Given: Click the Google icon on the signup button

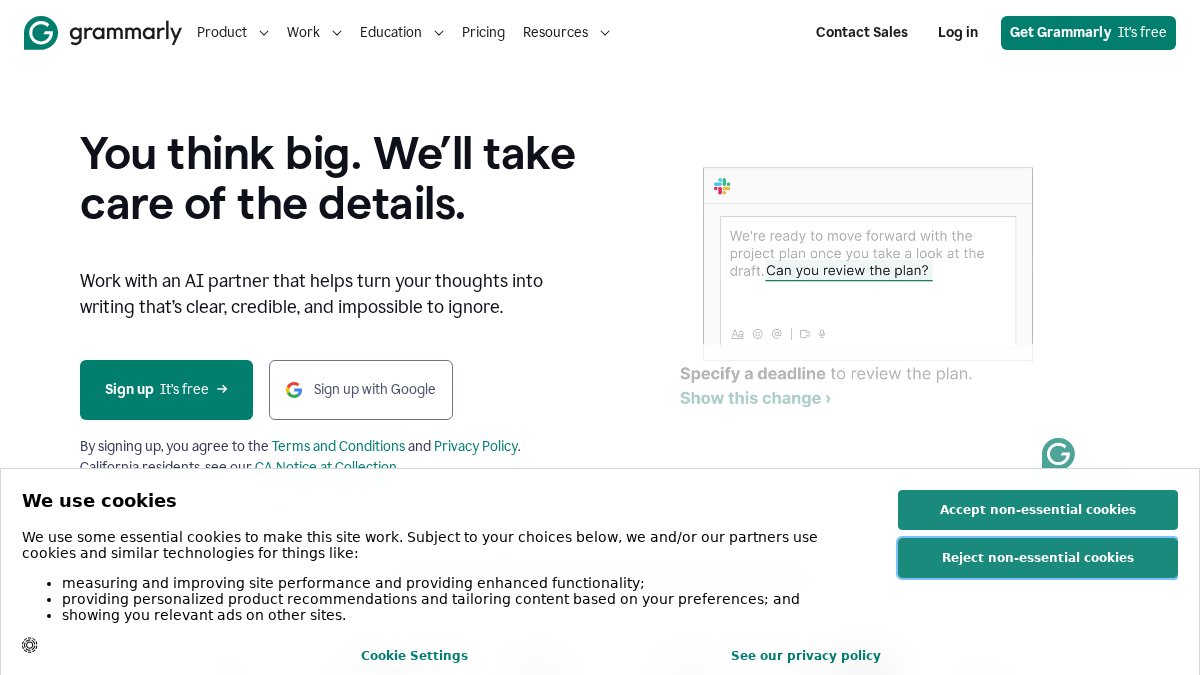Looking at the screenshot, I should point(294,390).
